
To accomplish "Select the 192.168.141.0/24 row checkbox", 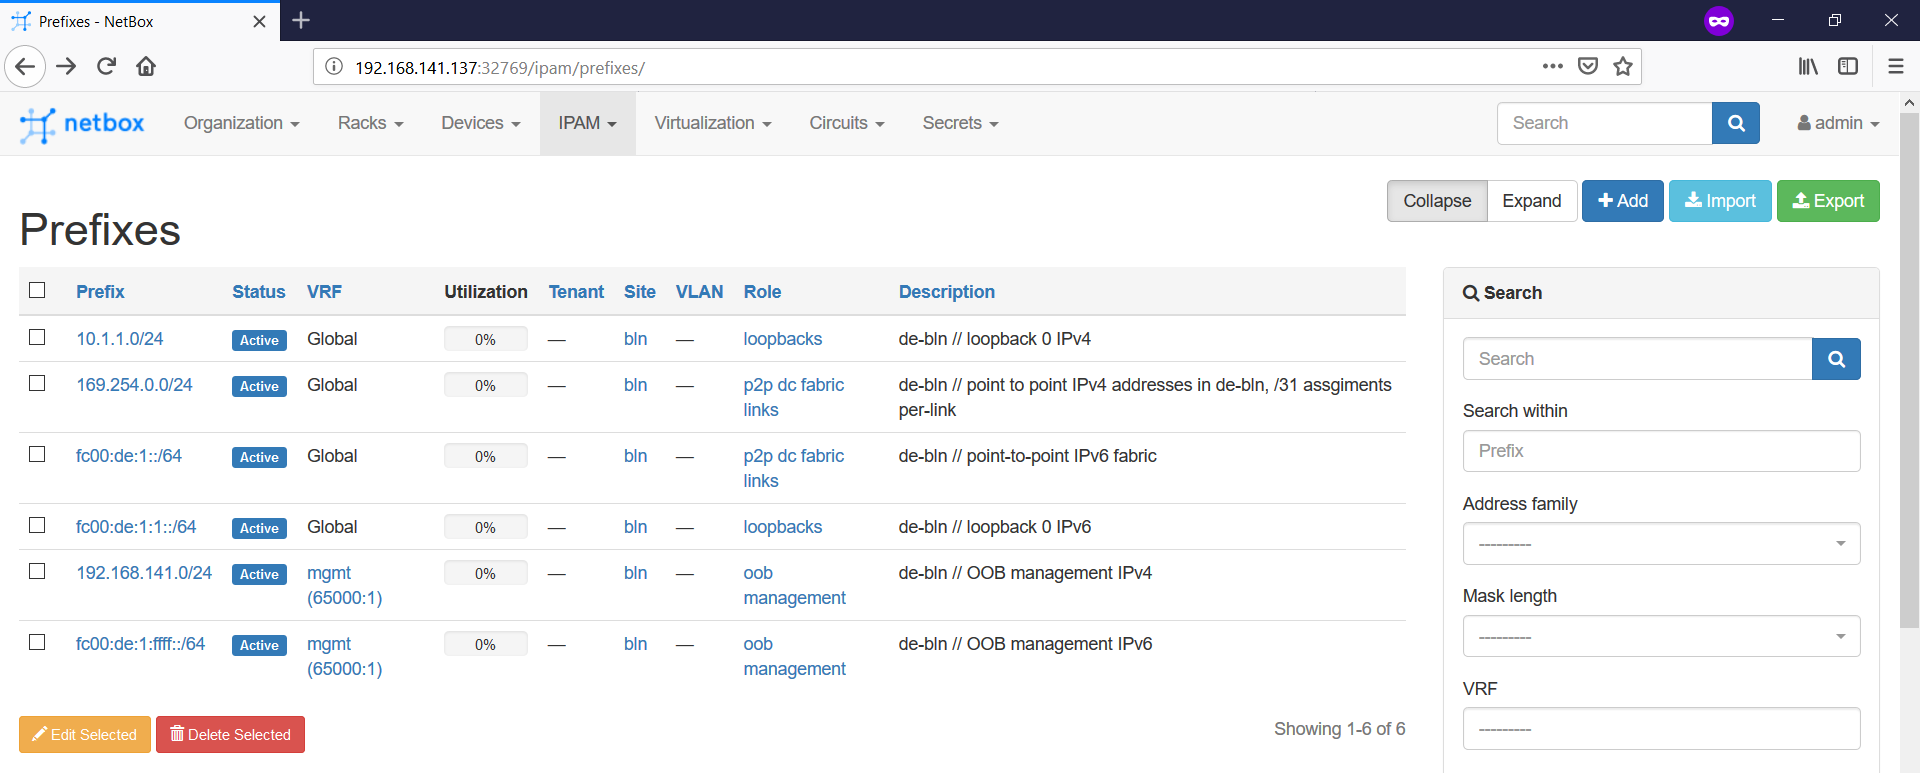I will [37, 571].
